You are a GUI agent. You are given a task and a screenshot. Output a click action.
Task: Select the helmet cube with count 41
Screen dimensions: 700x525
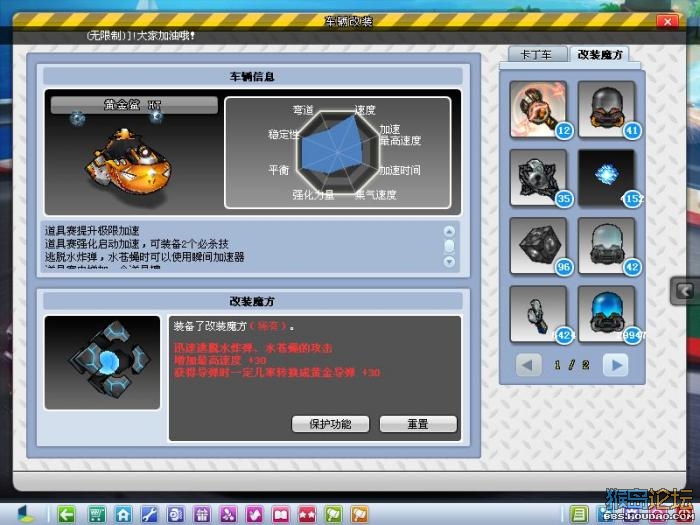[x=607, y=109]
